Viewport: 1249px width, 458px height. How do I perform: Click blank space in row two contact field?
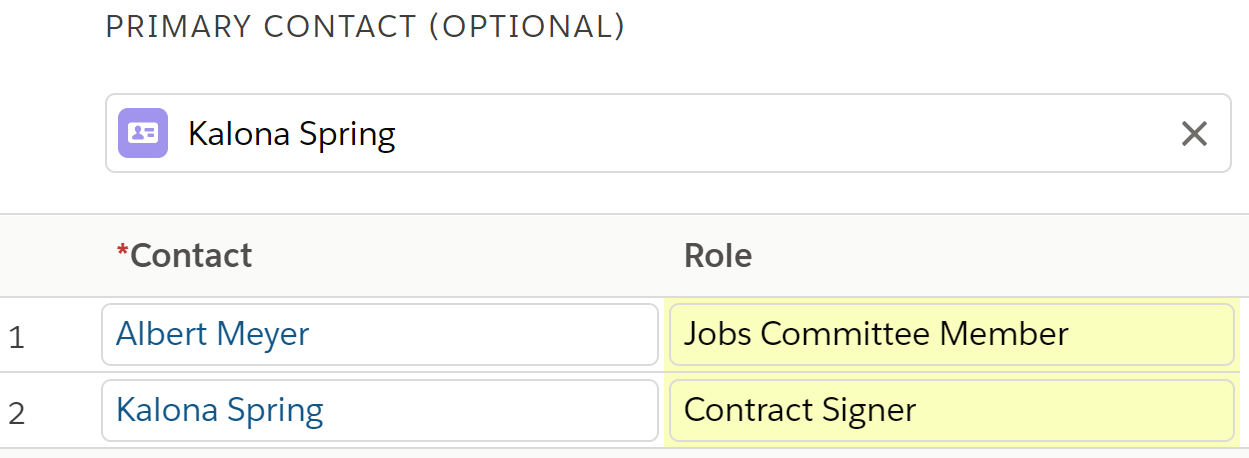[x=490, y=410]
